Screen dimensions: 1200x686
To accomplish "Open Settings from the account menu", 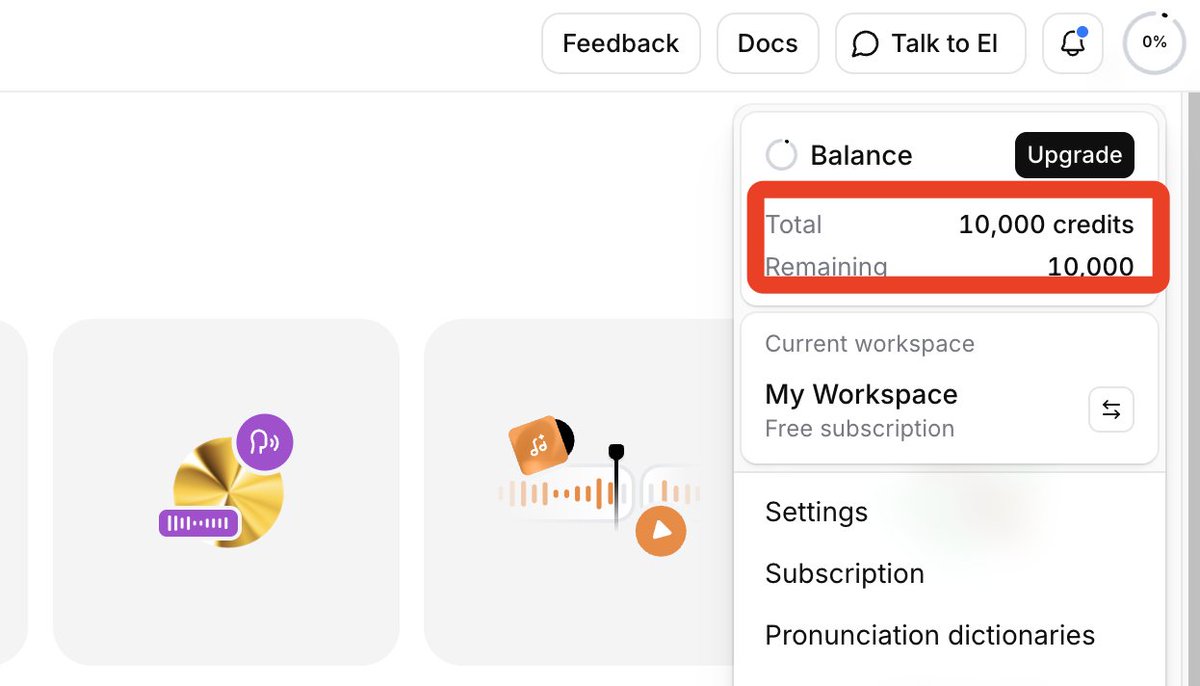I will (816, 512).
